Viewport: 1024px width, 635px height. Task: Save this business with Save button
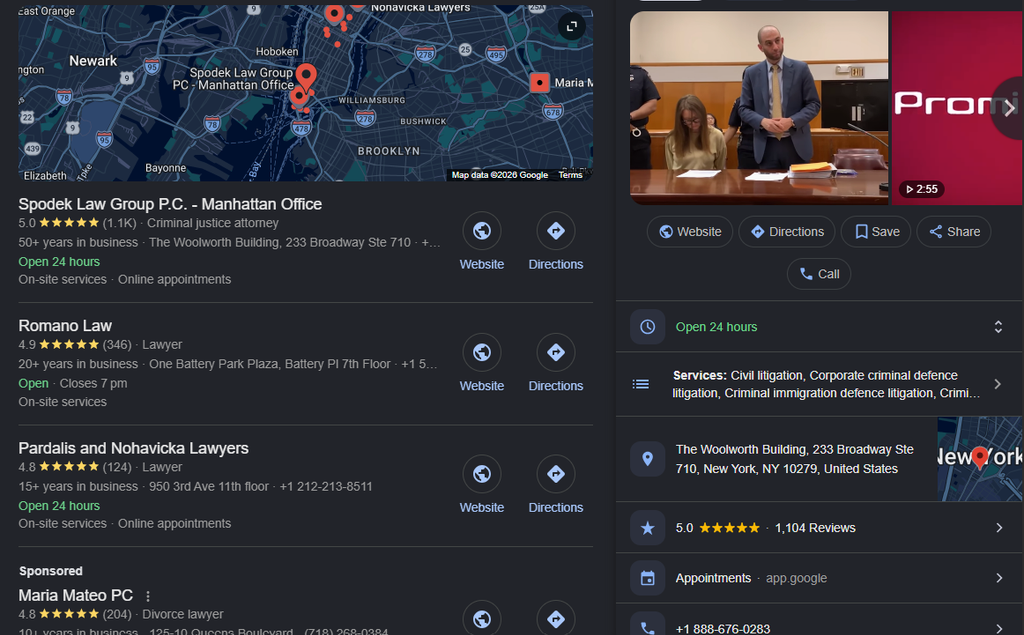pos(876,232)
